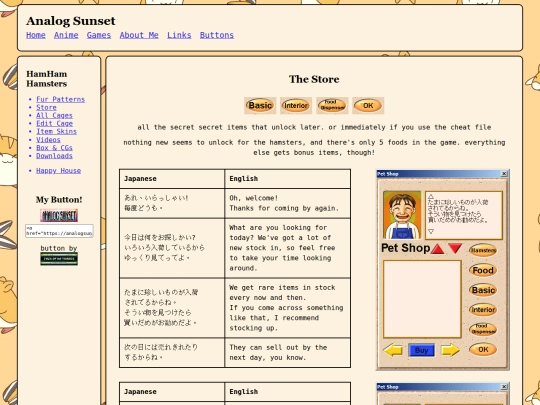Click the 'What are you looking for' cell
540x405 pixels.
pyautogui.click(x=288, y=248)
